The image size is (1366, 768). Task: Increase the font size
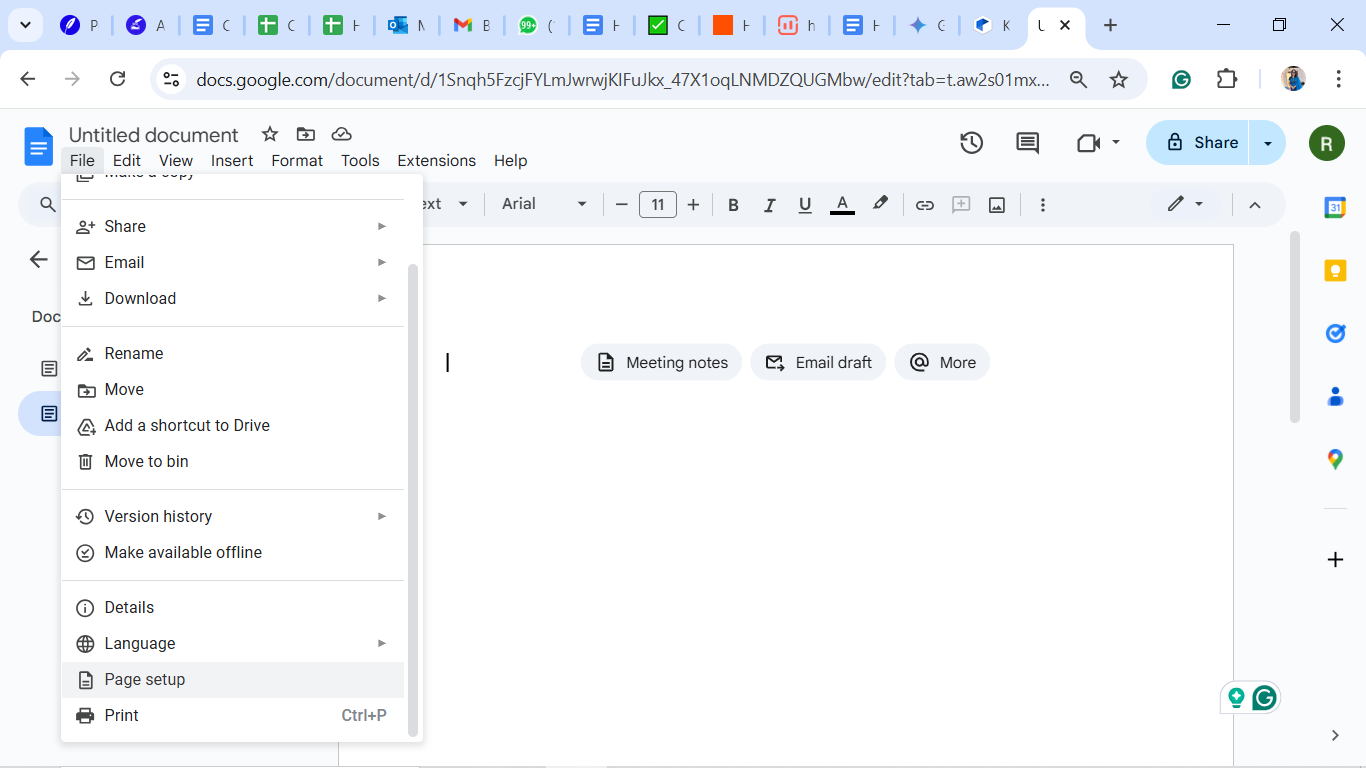693,205
